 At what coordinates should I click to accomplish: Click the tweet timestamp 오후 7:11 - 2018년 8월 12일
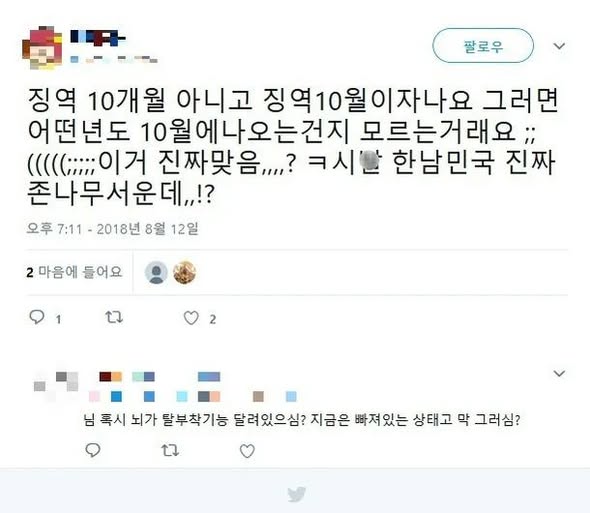tap(112, 228)
